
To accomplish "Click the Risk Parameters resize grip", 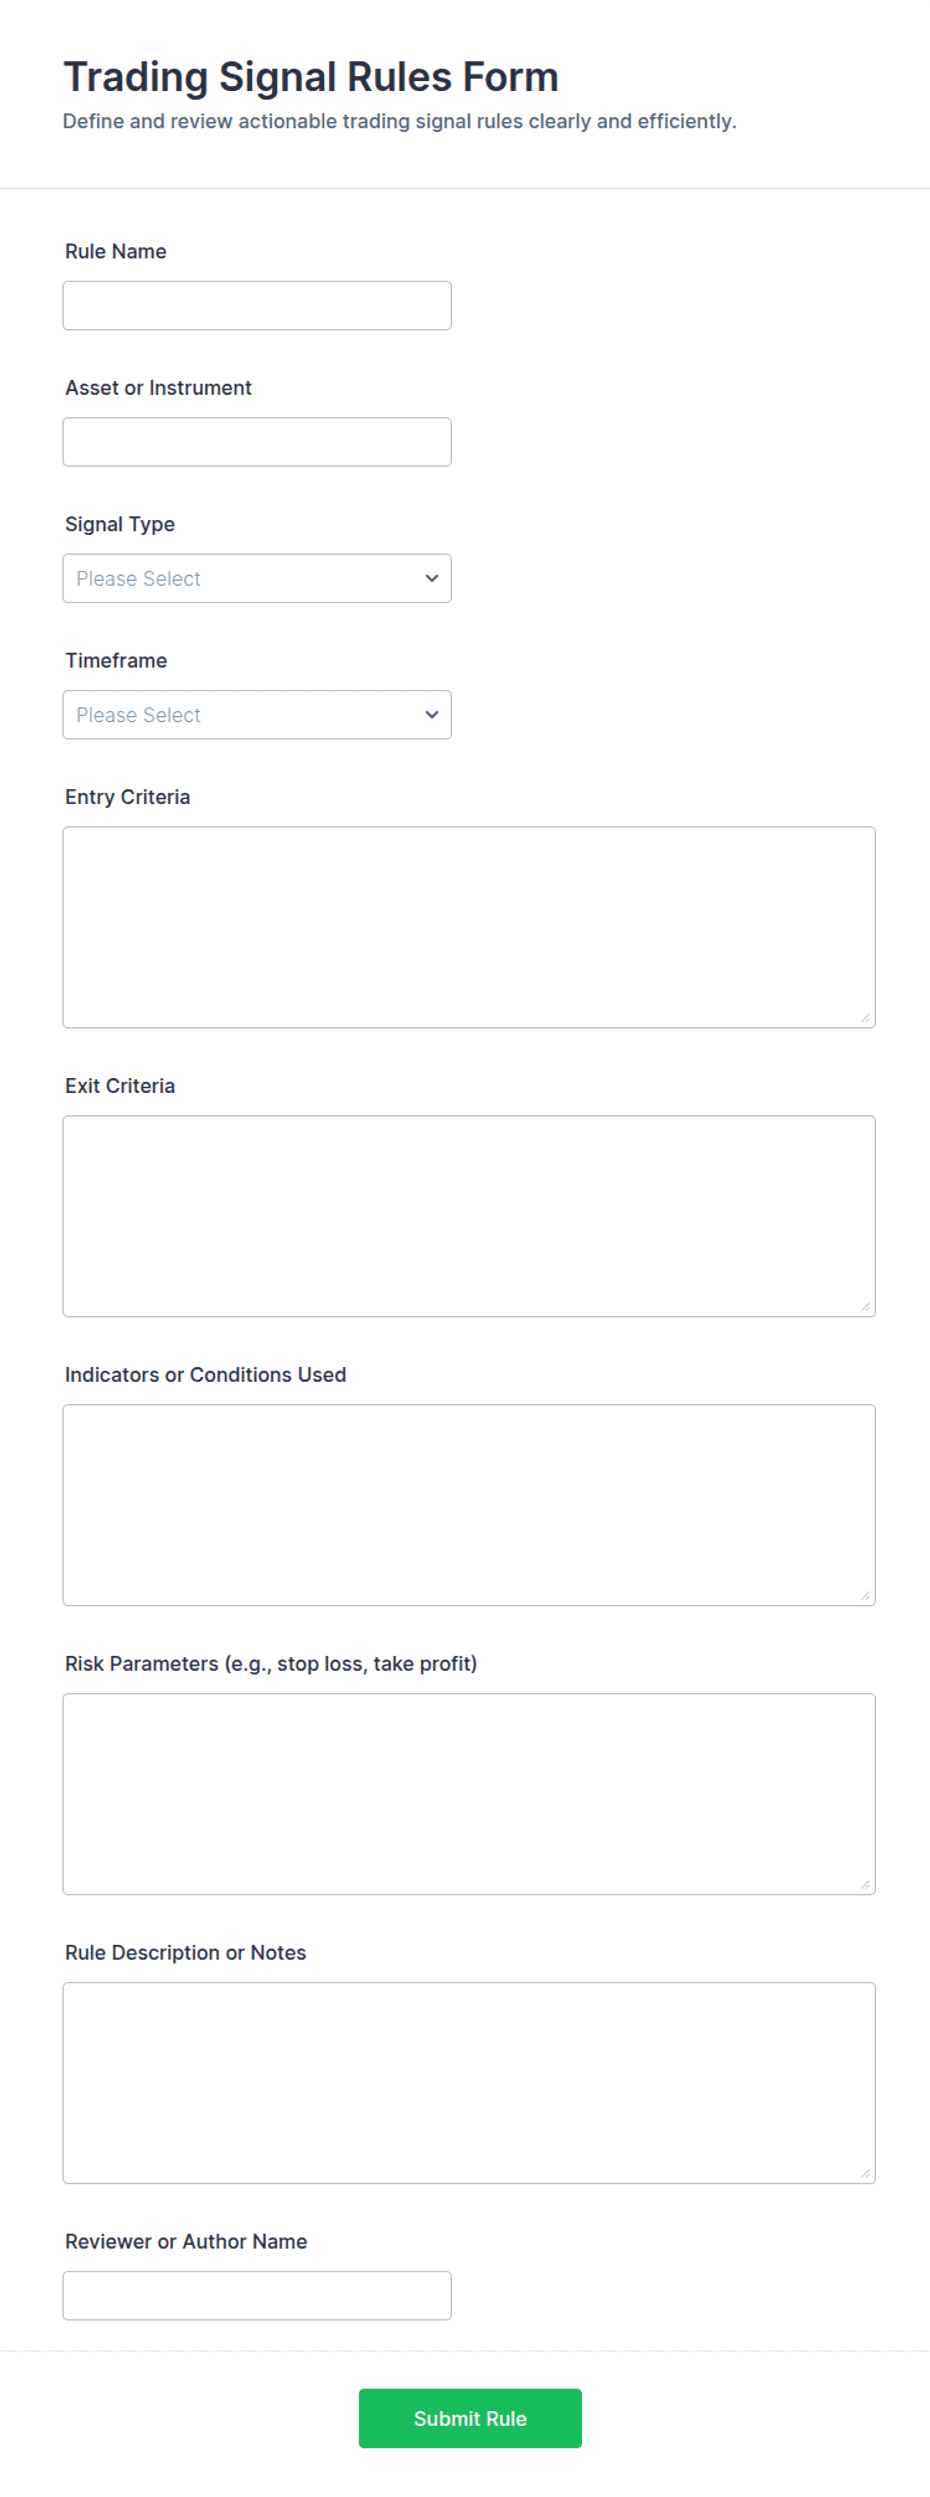I will coord(865,1885).
